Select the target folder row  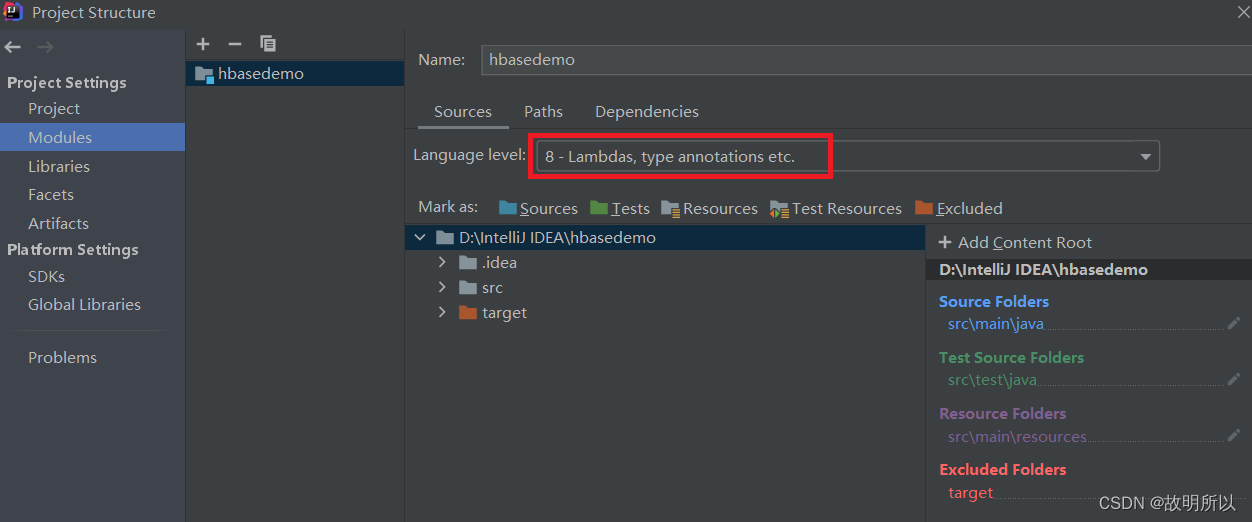click(665, 312)
